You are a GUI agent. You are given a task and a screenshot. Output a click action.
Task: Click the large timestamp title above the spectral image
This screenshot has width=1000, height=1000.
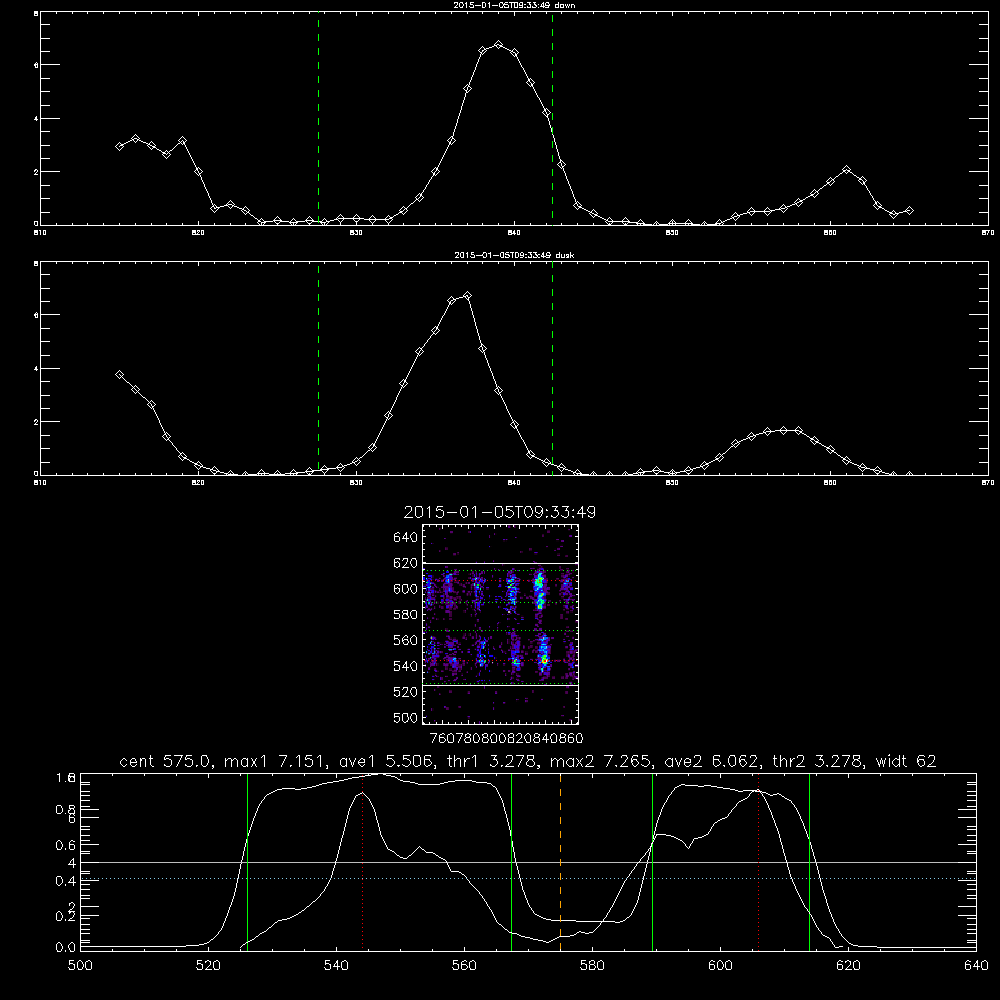tap(499, 512)
